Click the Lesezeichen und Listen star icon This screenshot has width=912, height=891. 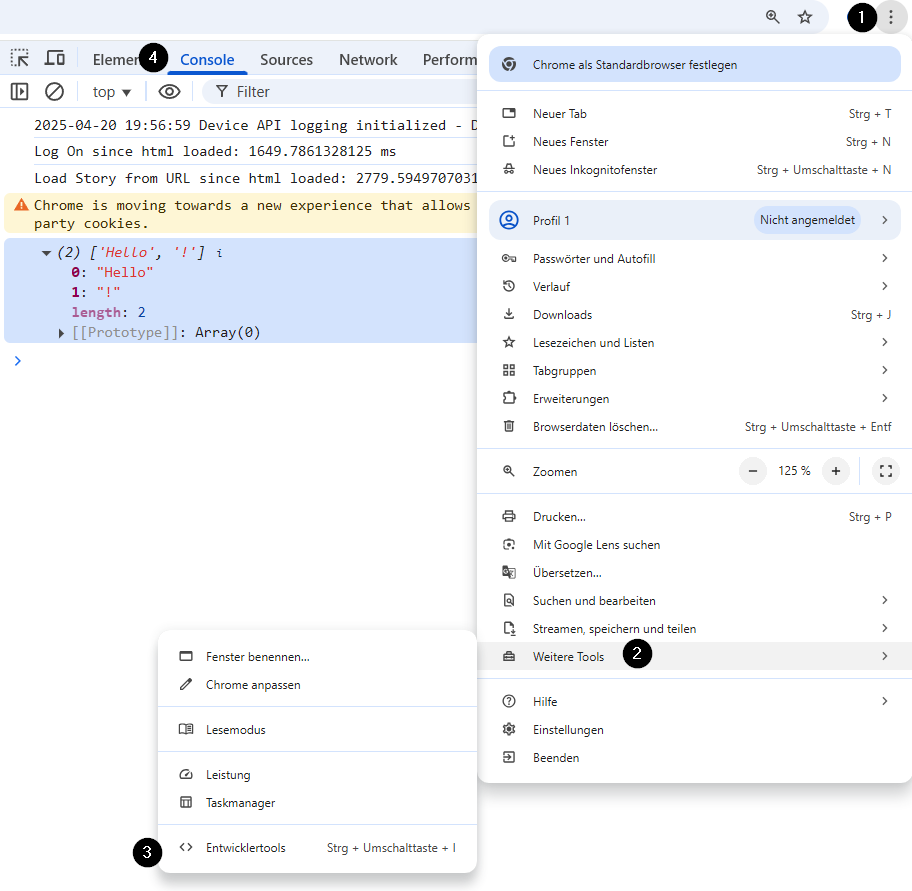click(509, 342)
